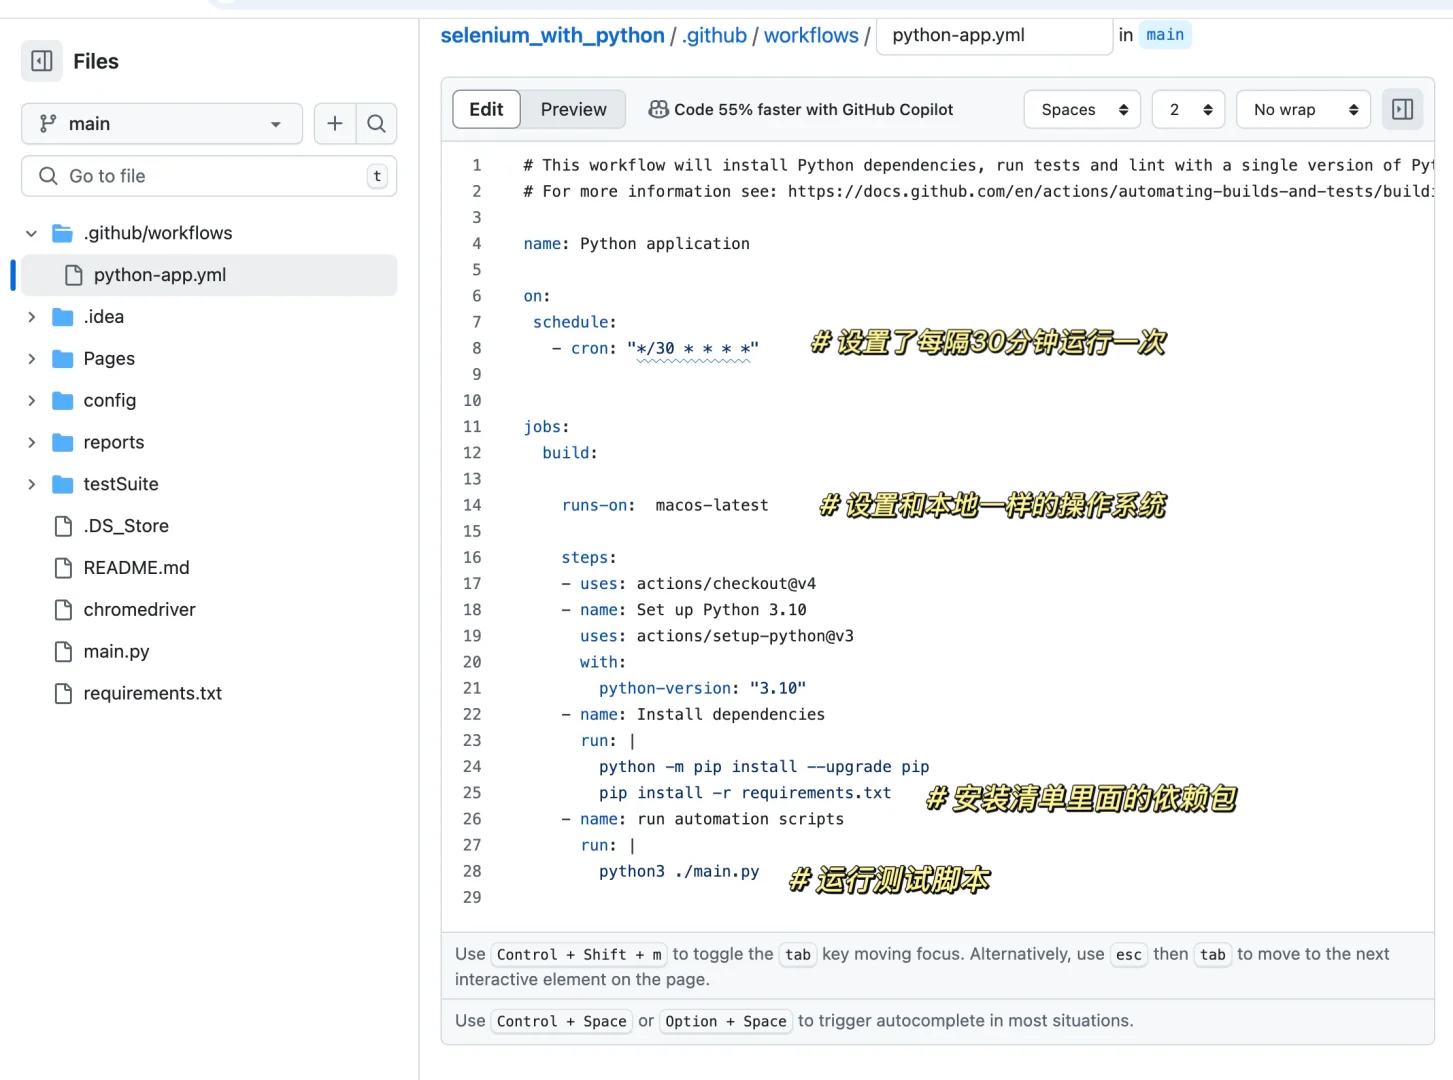
Task: Click the git branch icon beside main
Action: (x=48, y=123)
